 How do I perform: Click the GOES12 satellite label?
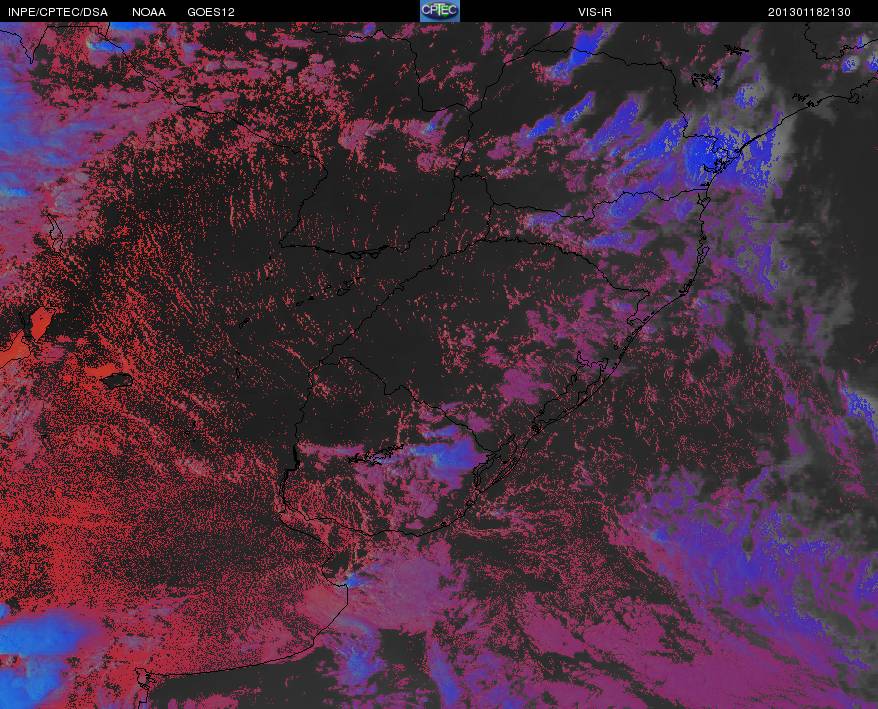coord(211,12)
